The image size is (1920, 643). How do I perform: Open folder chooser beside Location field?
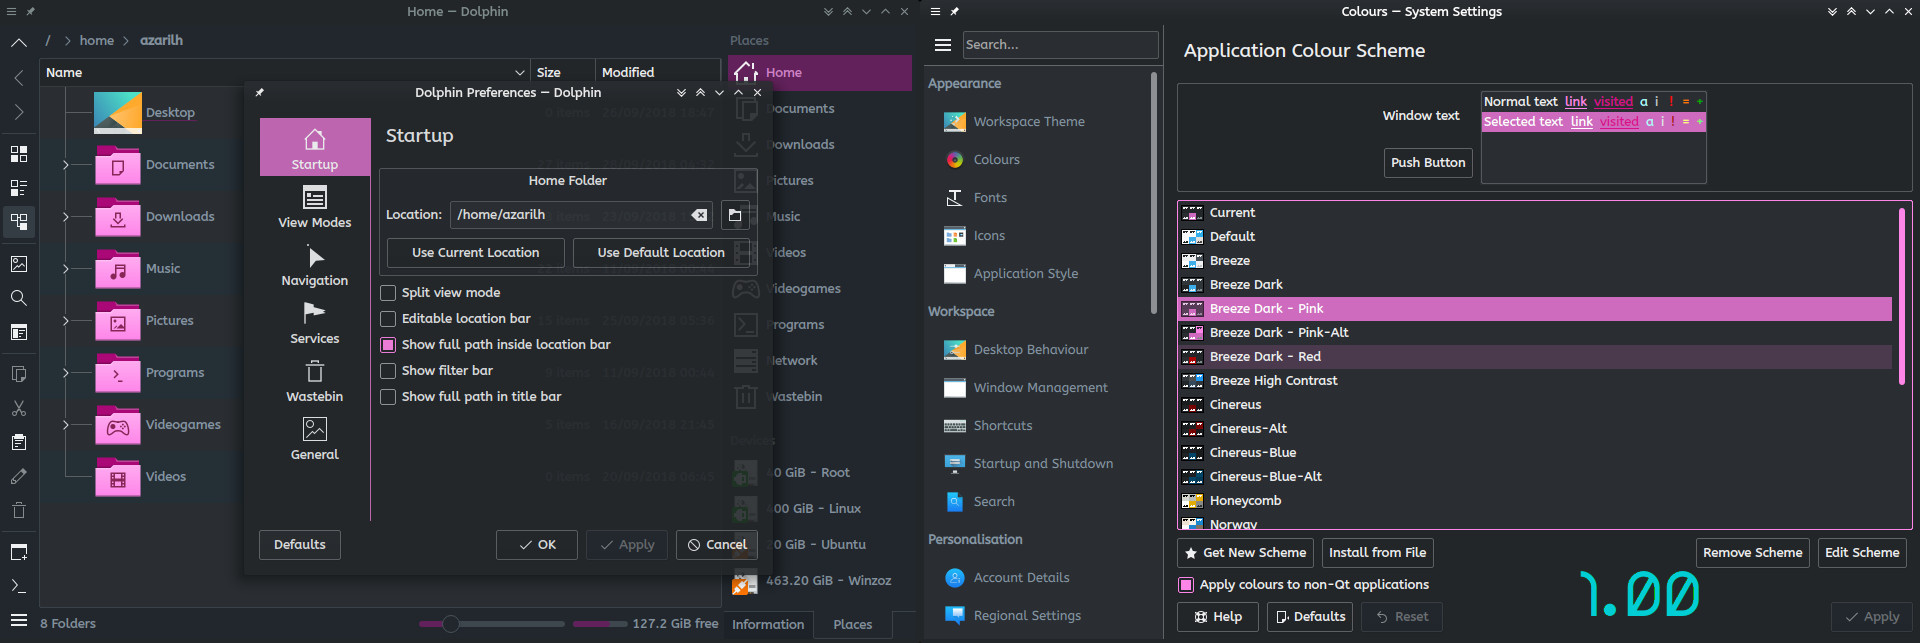pyautogui.click(x=735, y=215)
